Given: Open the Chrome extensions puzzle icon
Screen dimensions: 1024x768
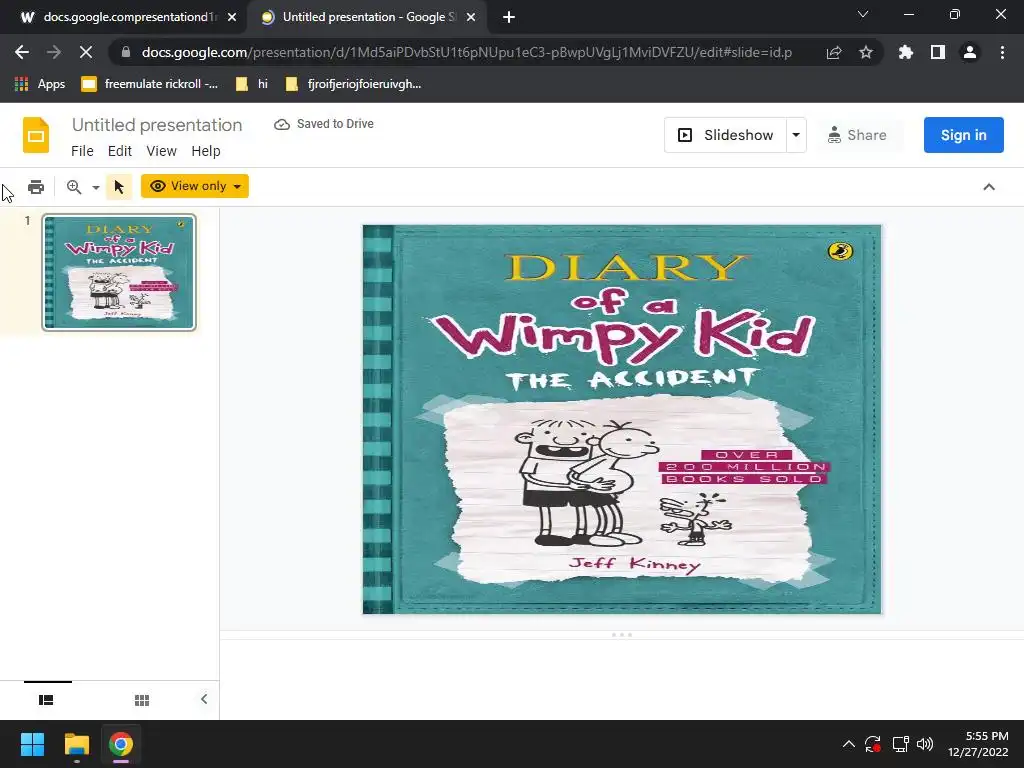Looking at the screenshot, I should click(x=906, y=52).
